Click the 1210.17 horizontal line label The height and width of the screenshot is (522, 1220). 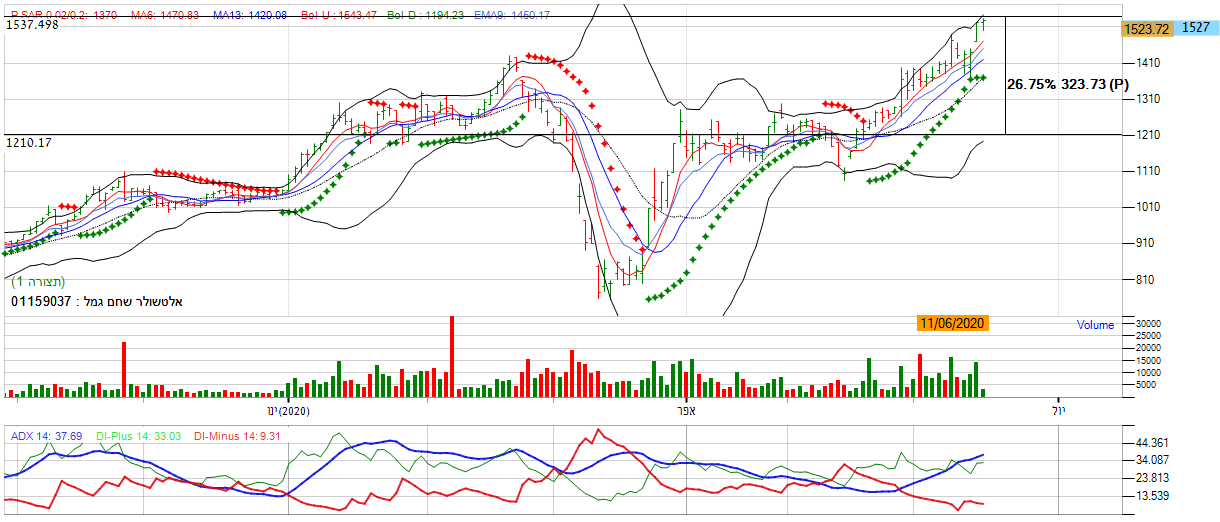tap(28, 143)
